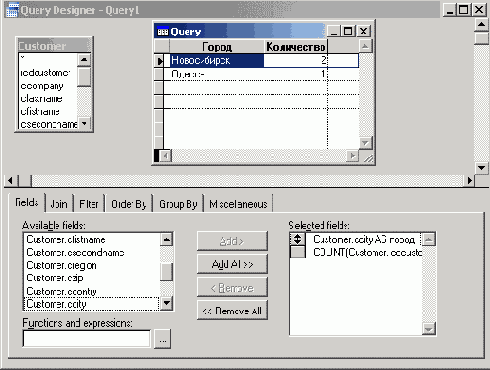The image size is (490, 370).
Task: Click the Remove All button
Action: pos(232,311)
